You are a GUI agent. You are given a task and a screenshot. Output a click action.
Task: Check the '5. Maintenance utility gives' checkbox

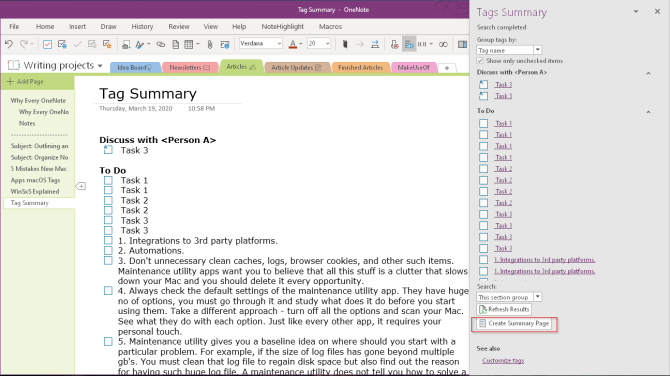108,342
